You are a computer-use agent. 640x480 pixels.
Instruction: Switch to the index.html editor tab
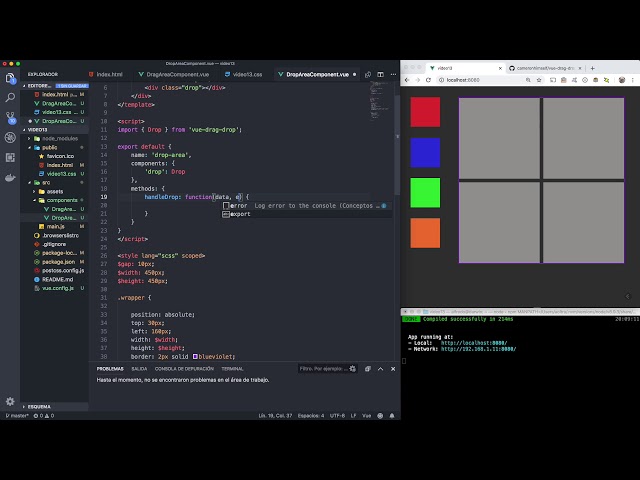tap(106, 74)
